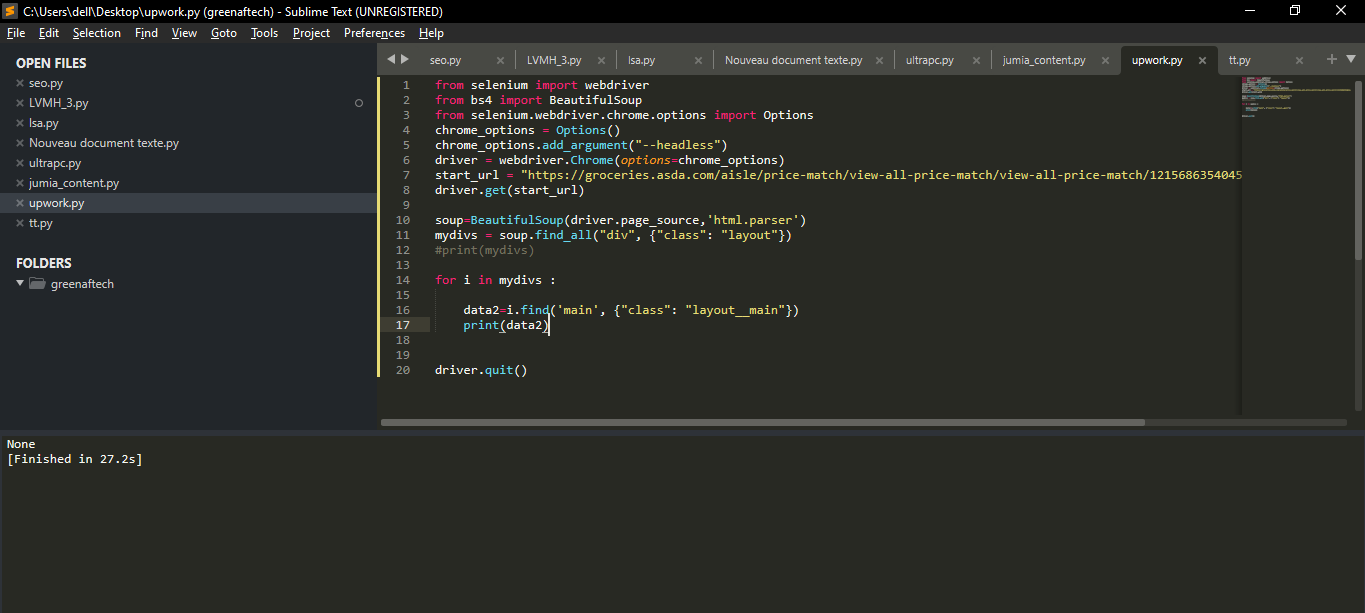Open jumia_content.py from the sidebar
The image size is (1365, 613).
[x=74, y=183]
